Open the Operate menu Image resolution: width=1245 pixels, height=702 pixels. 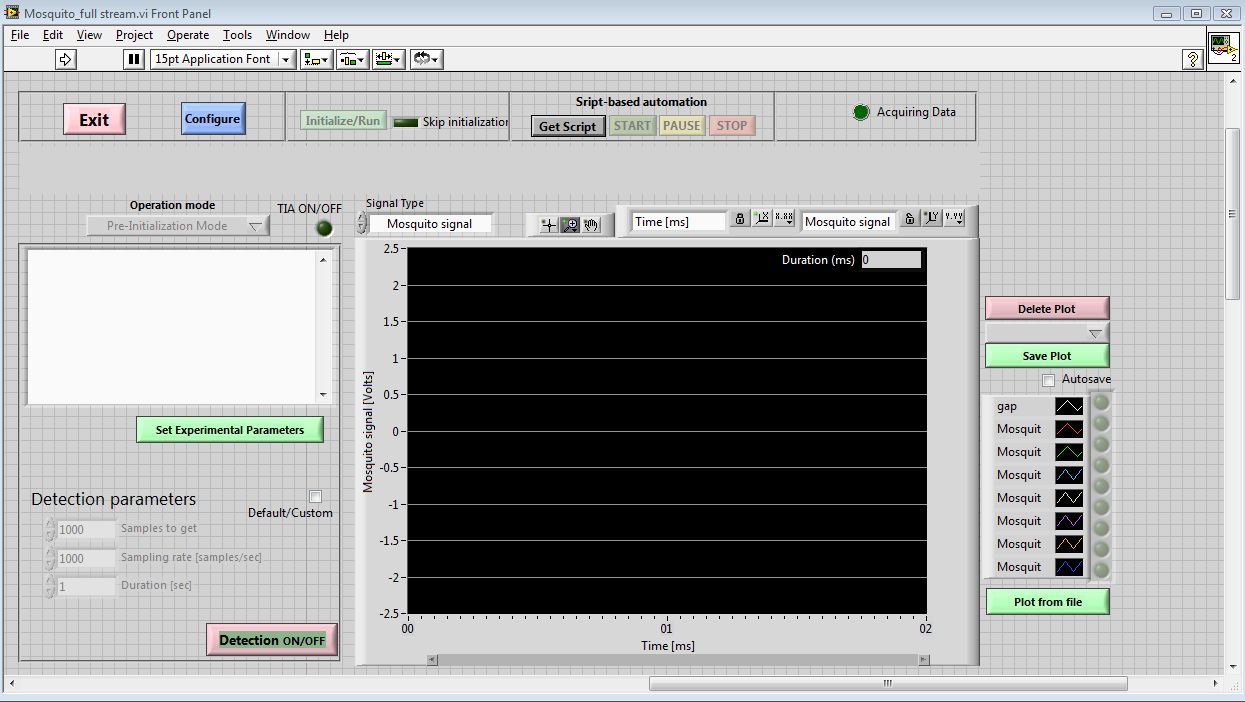pyautogui.click(x=188, y=35)
